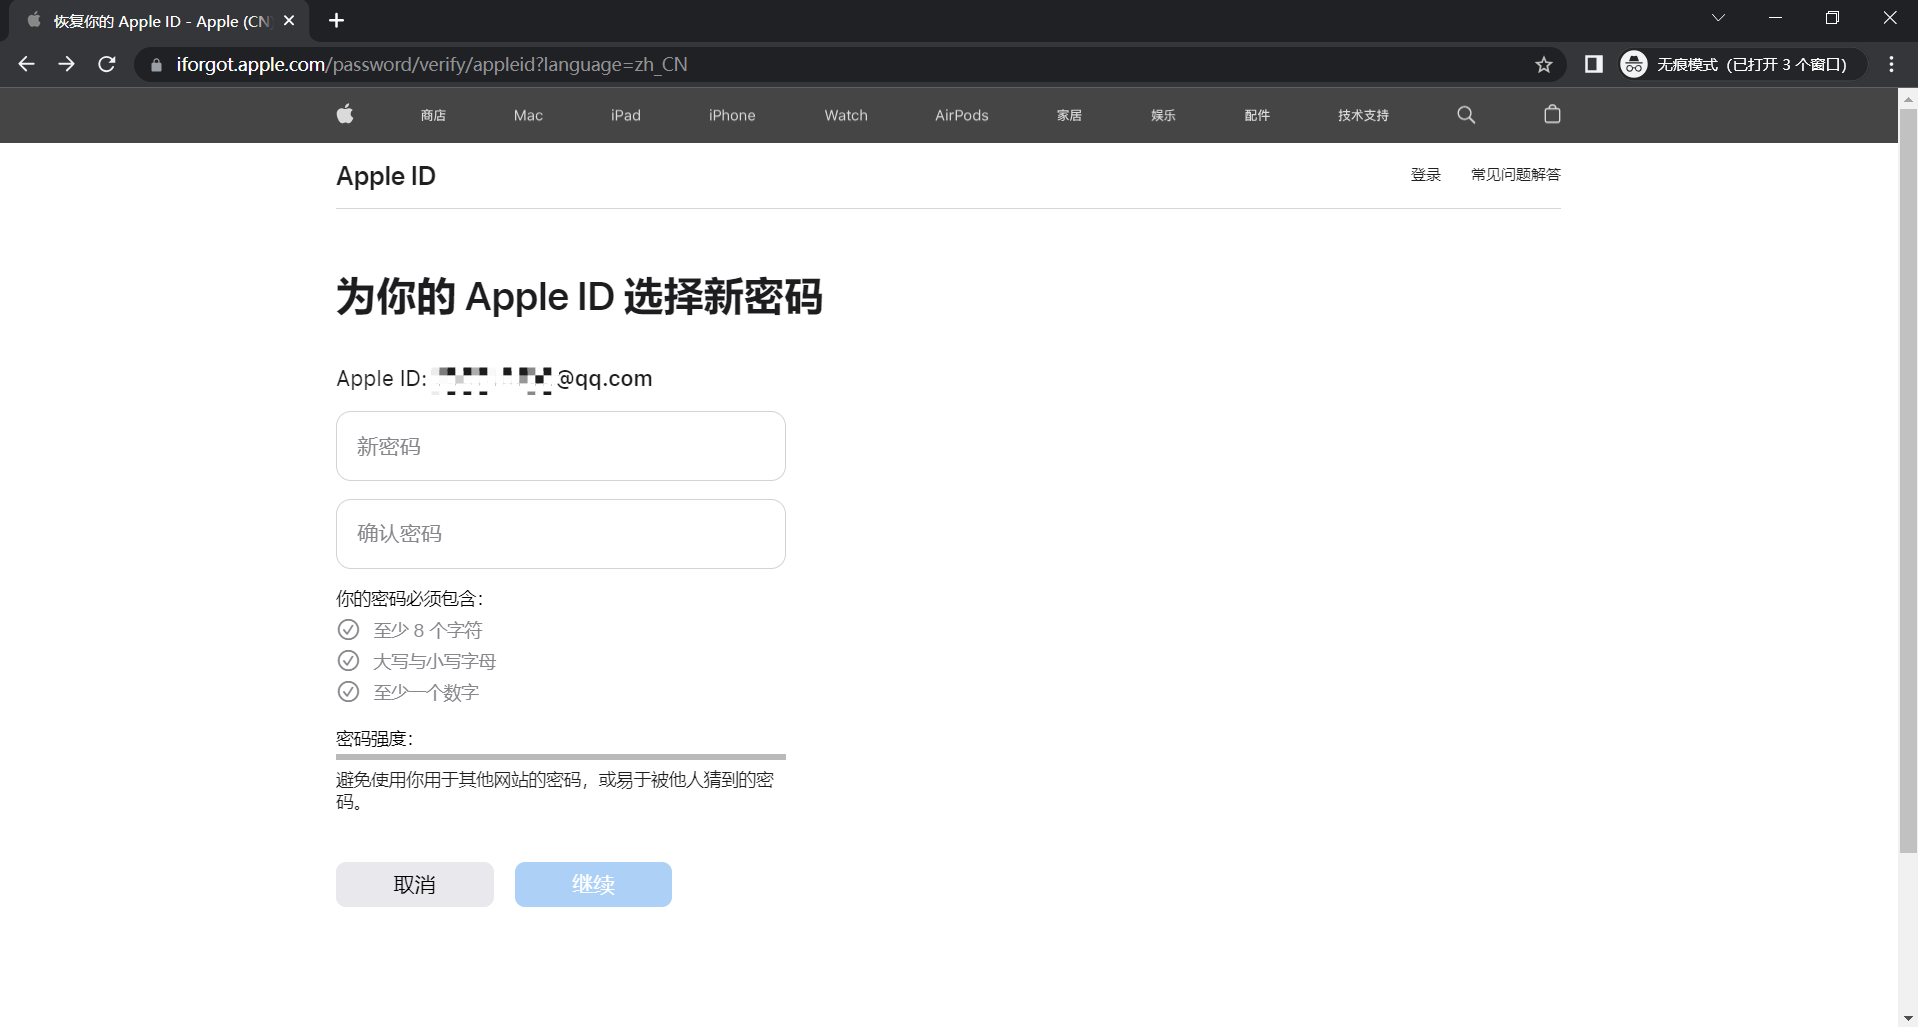Click the 避免使用你用于其他网站的密码 hint text

555,790
